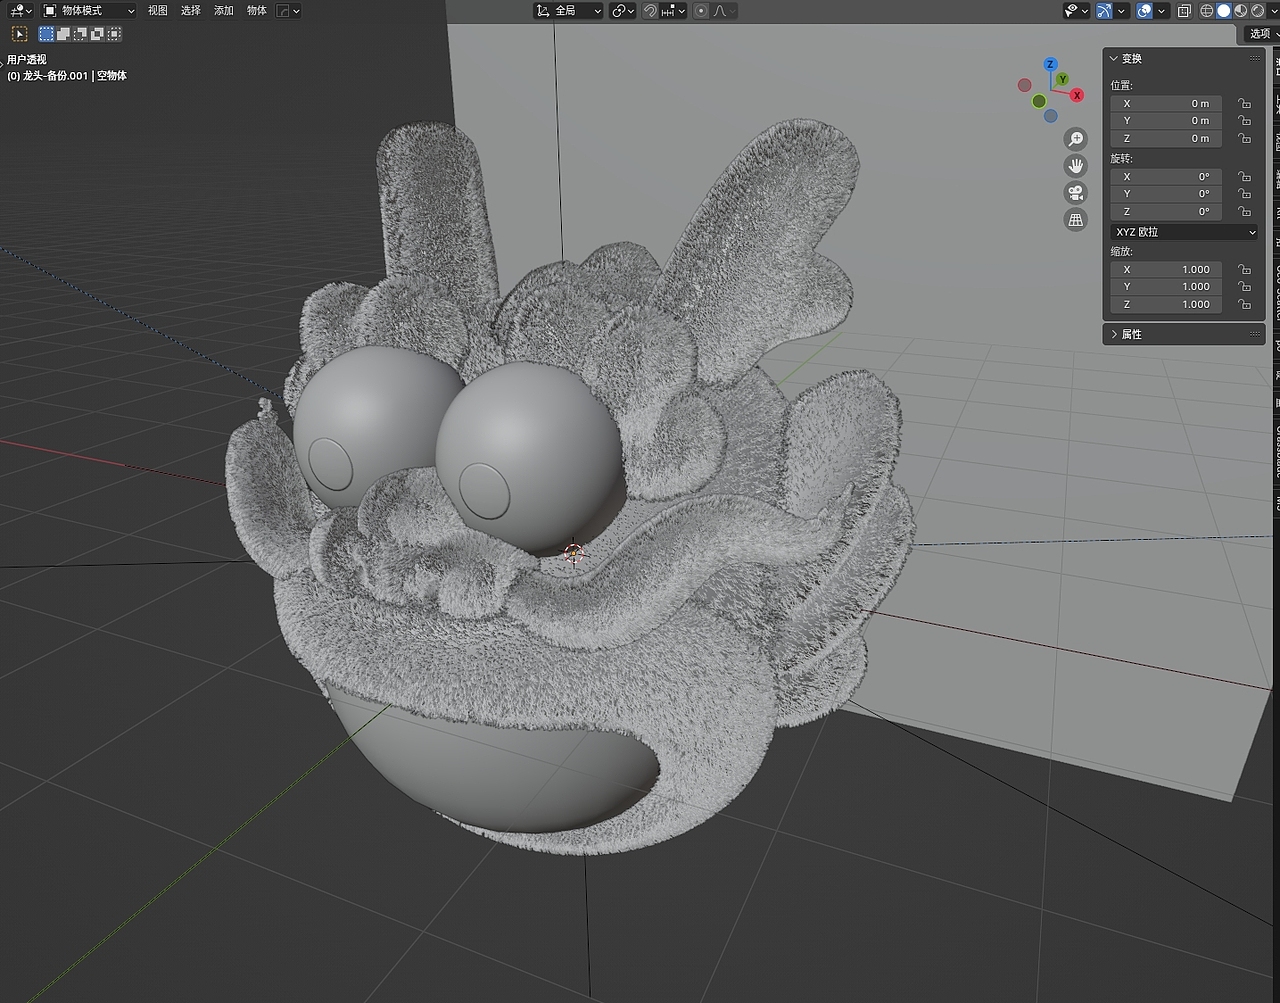
Task: Choose intersect selection mode icon
Action: [x=114, y=34]
